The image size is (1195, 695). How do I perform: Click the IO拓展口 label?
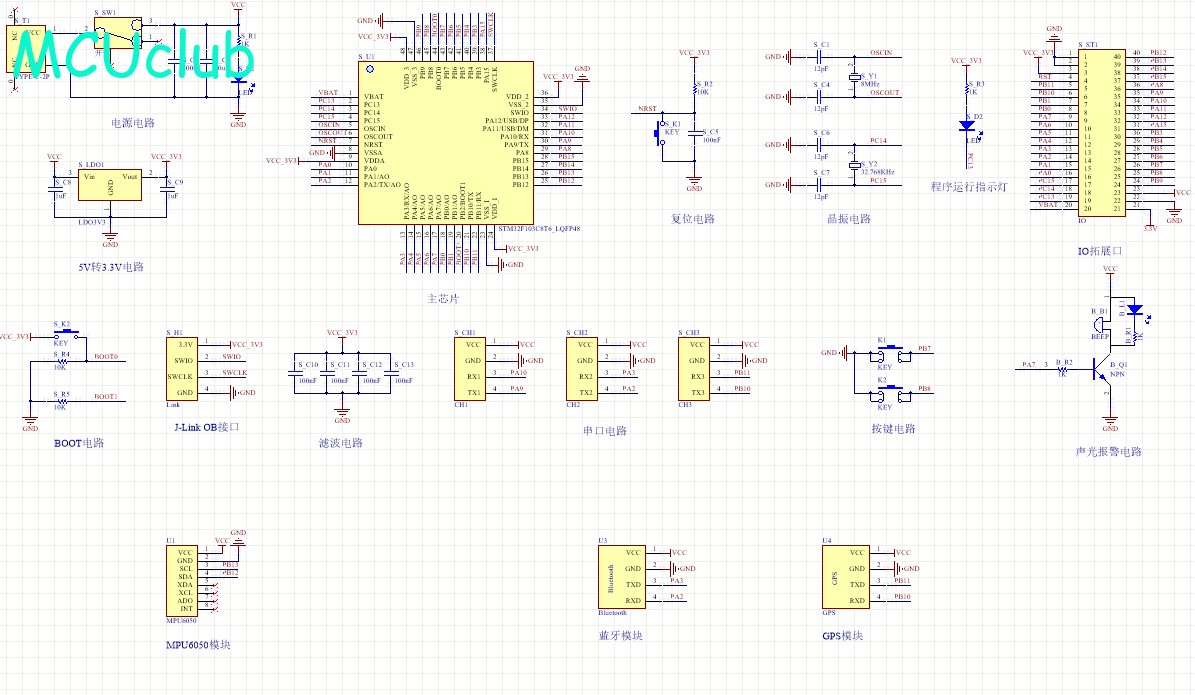pos(1100,251)
